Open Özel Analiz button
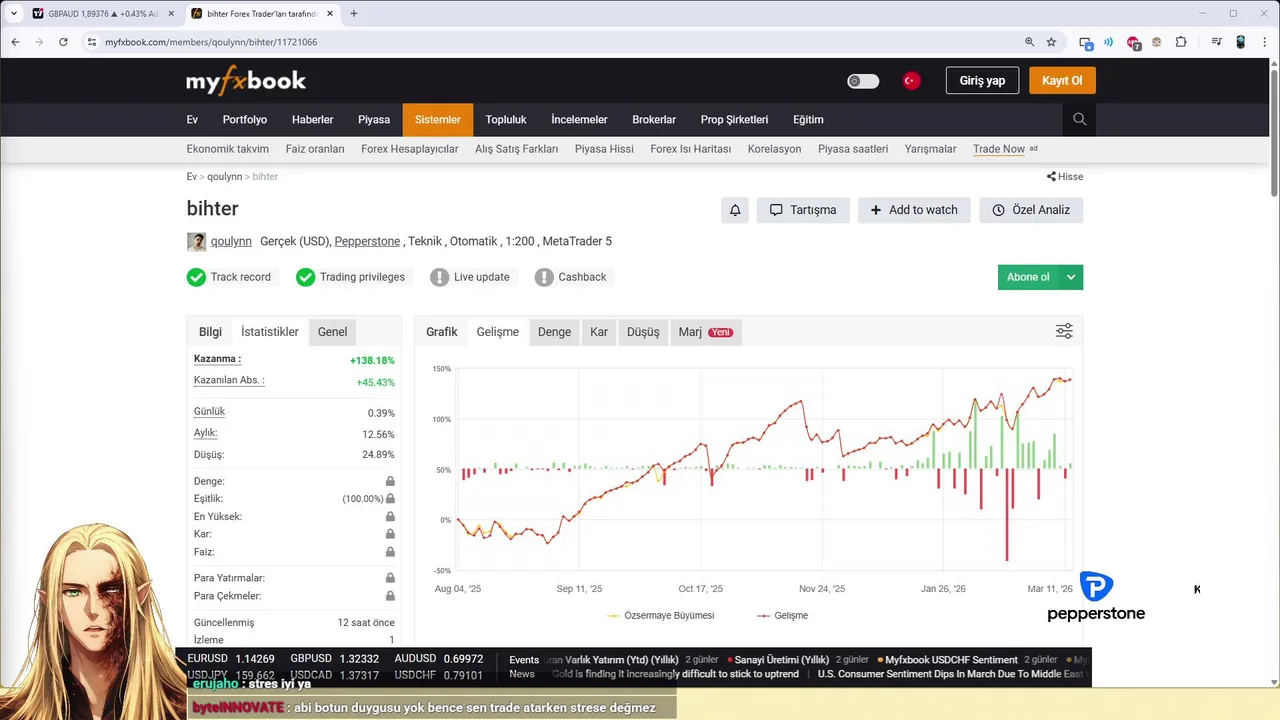Image resolution: width=1280 pixels, height=720 pixels. click(x=1031, y=210)
